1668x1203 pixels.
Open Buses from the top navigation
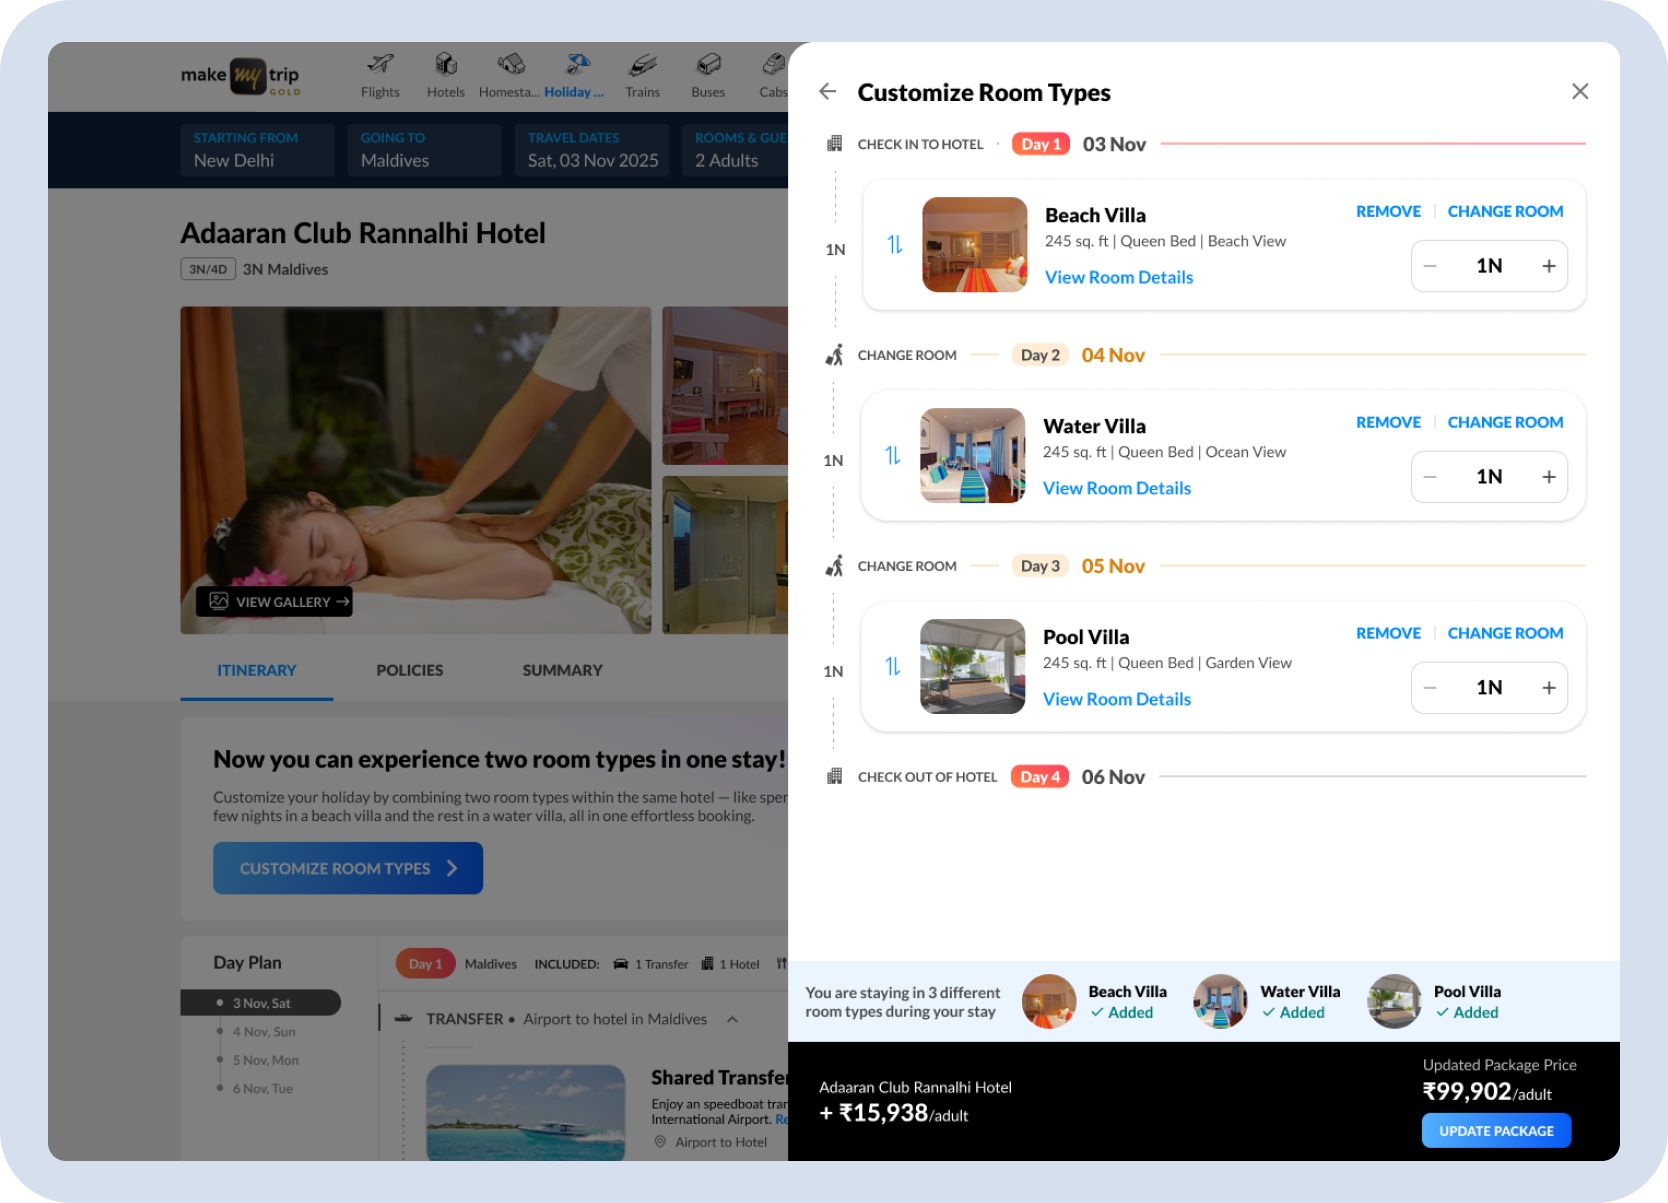[x=708, y=76]
